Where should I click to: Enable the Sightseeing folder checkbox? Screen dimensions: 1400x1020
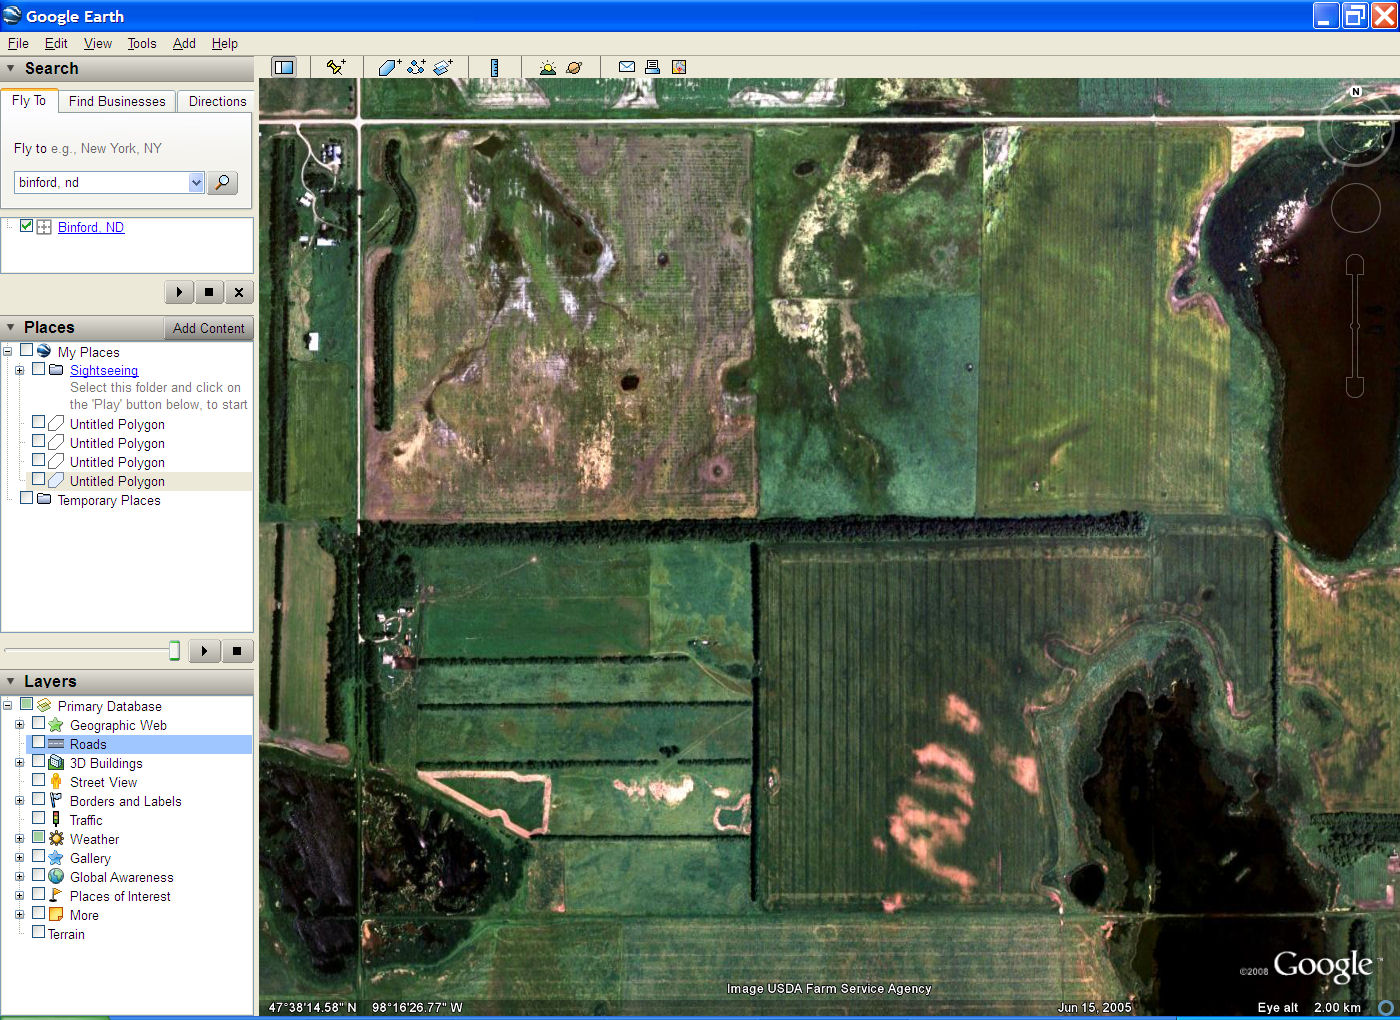click(39, 369)
